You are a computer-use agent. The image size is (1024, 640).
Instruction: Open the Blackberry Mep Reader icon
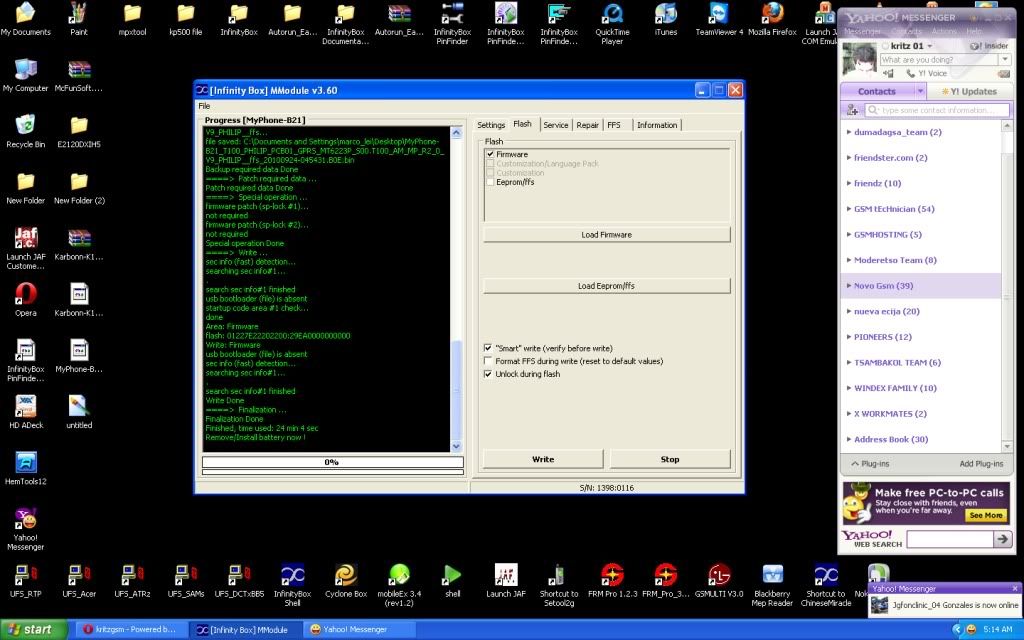(x=772, y=584)
